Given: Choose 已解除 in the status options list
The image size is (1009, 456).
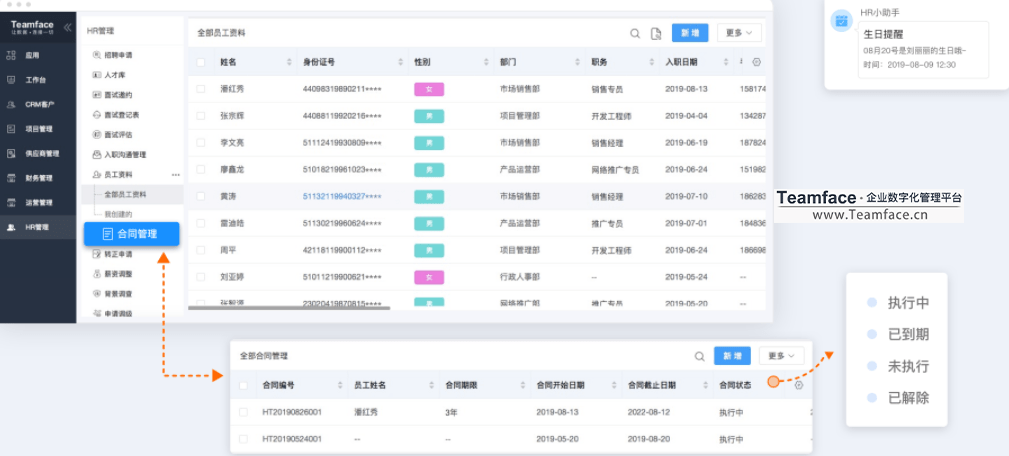Looking at the screenshot, I should coord(908,398).
